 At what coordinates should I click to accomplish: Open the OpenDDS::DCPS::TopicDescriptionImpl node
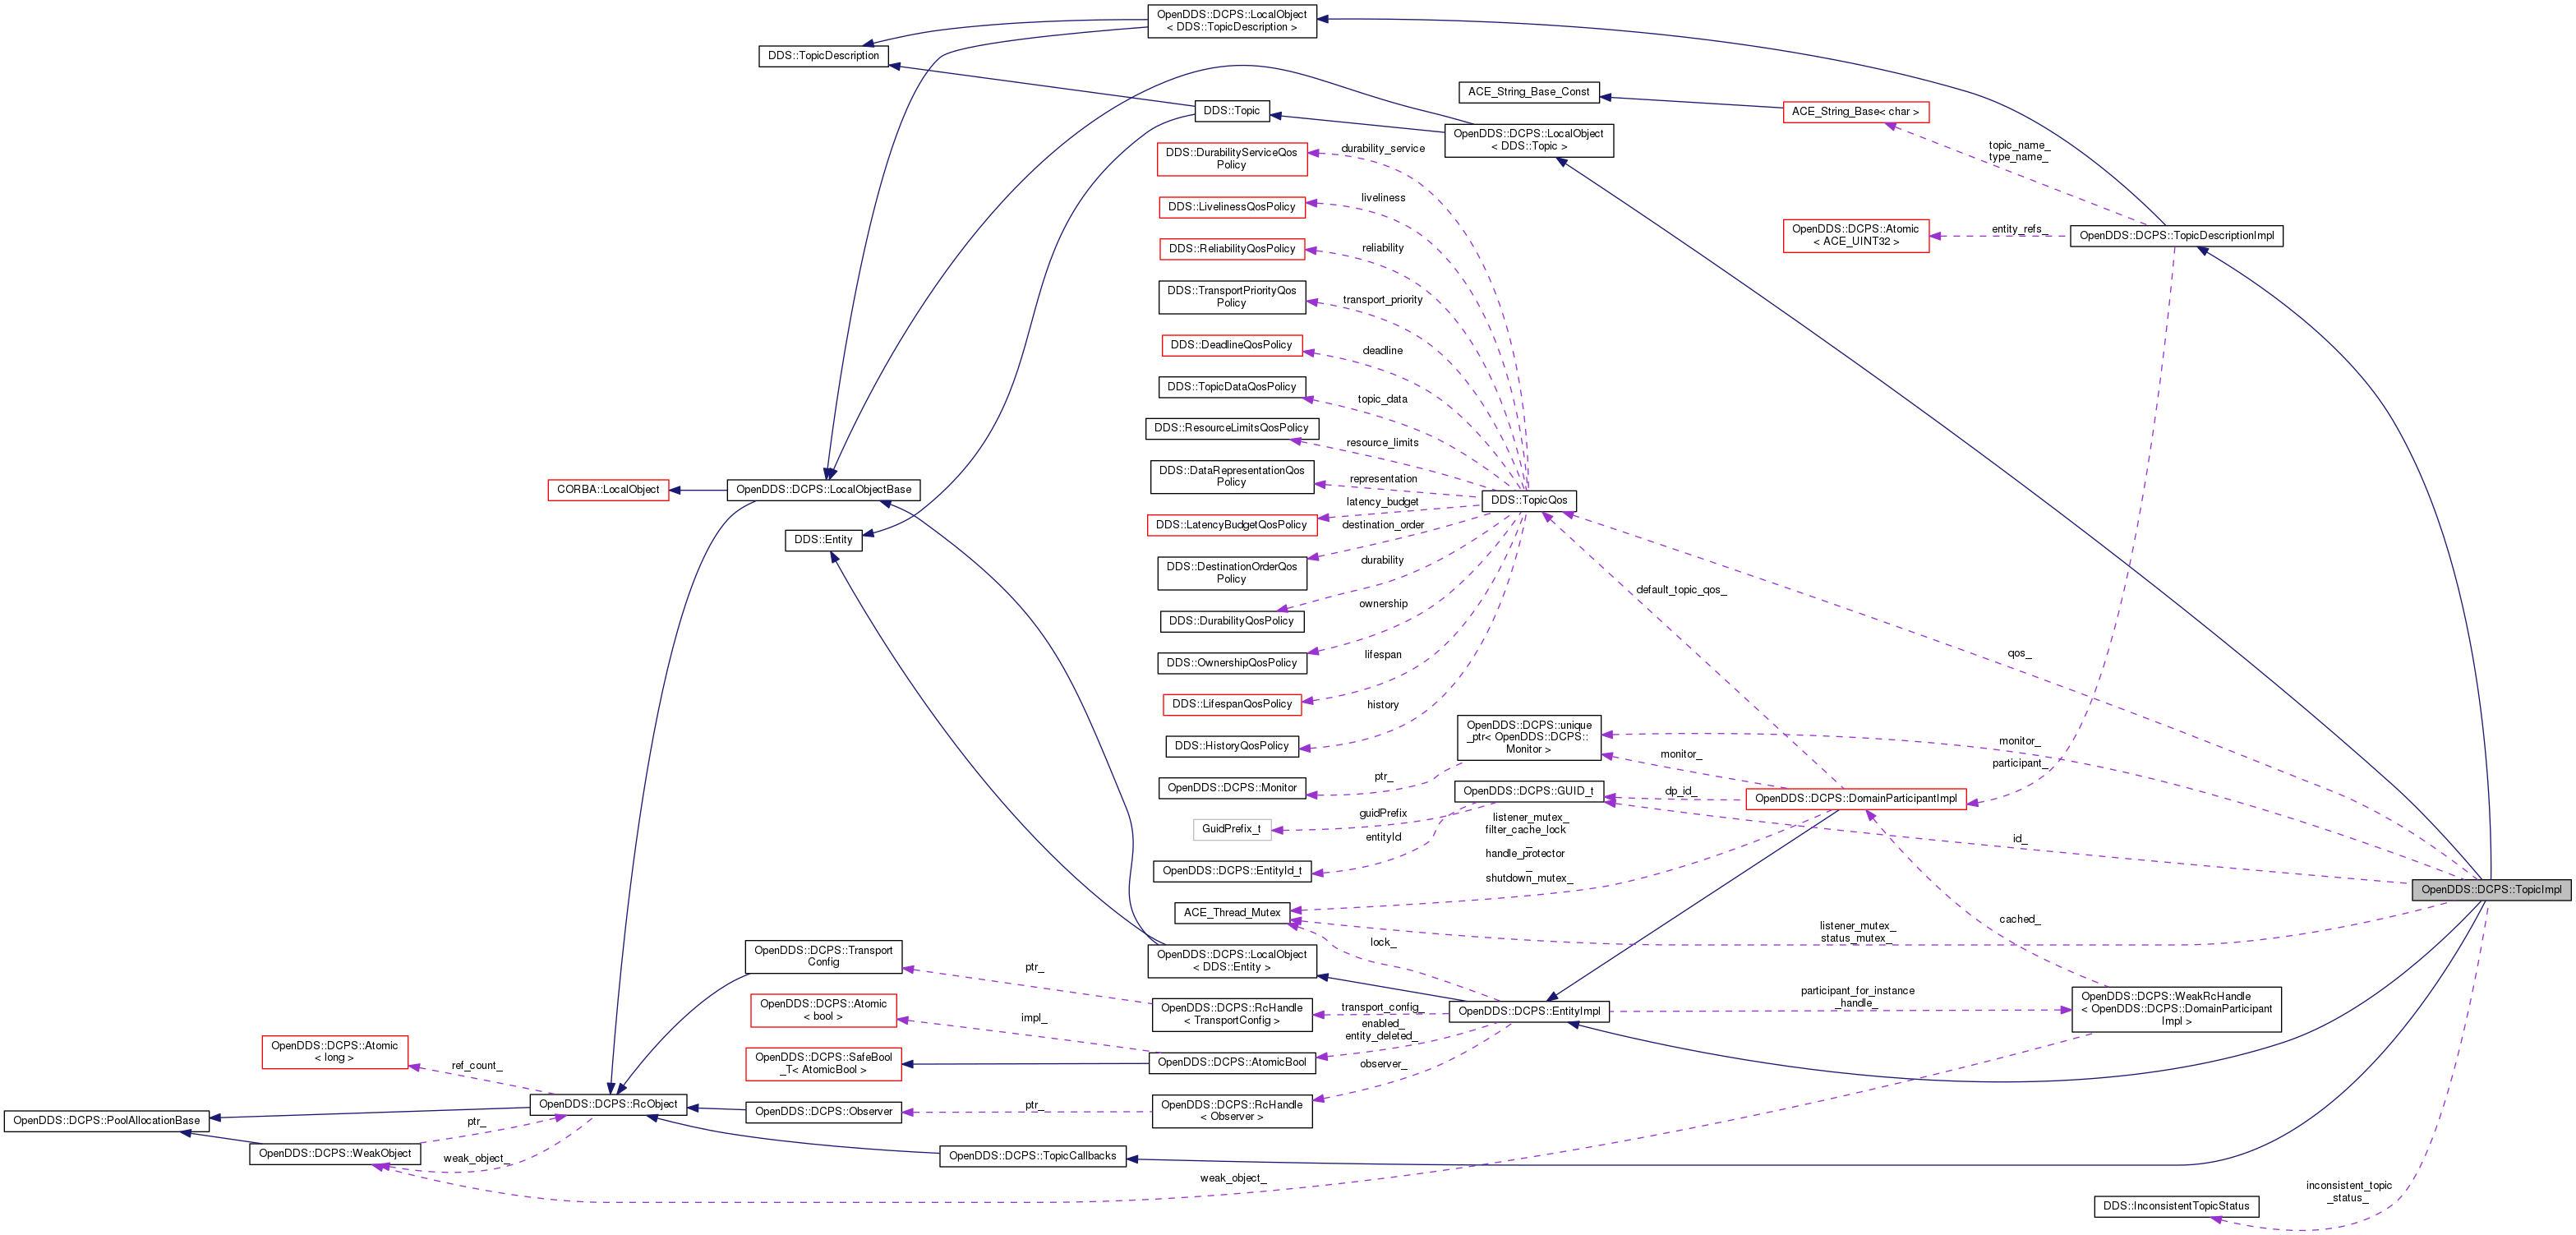point(2176,236)
